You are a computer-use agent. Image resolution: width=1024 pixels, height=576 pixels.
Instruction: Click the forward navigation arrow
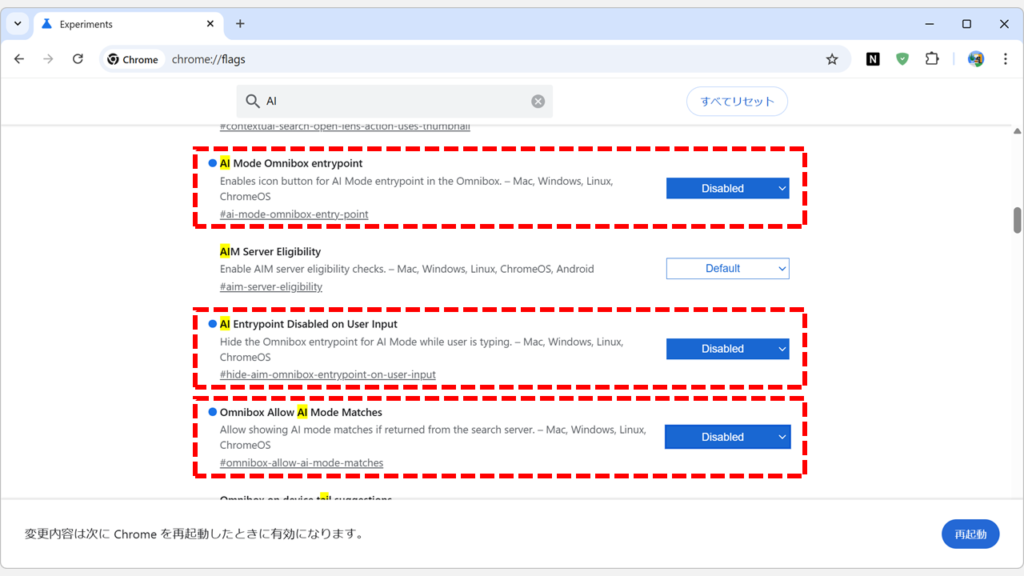pos(48,59)
